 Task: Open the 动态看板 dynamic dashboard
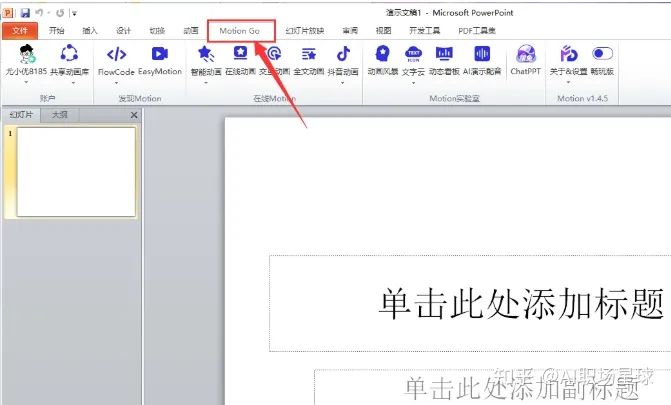[444, 54]
